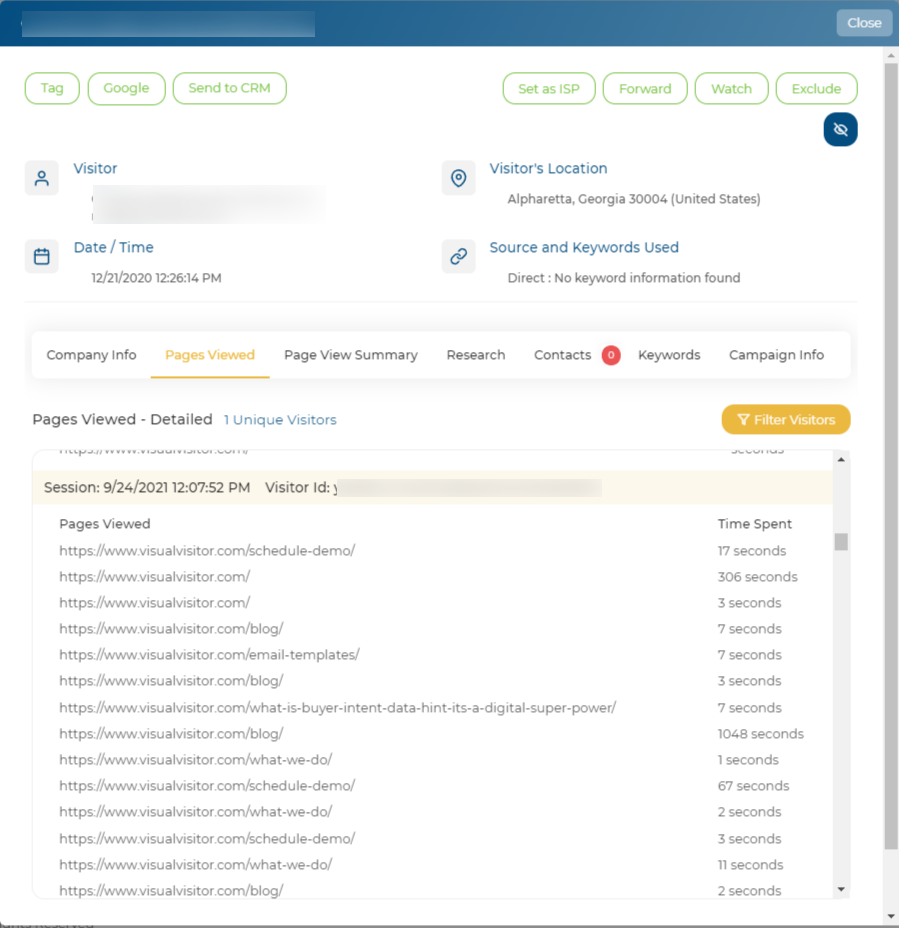Click the Pages Viewed column header
The height and width of the screenshot is (928, 899).
(x=105, y=524)
